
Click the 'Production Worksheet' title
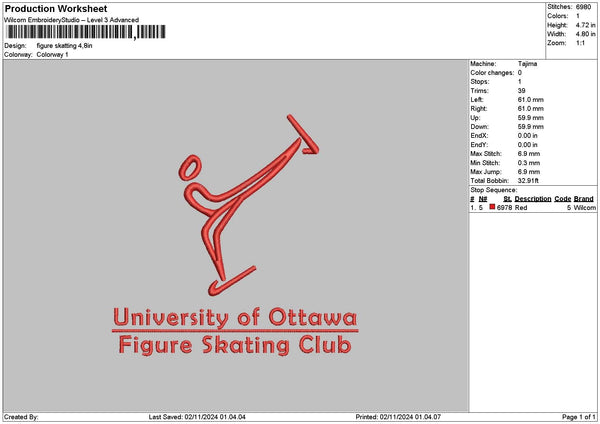click(x=56, y=8)
